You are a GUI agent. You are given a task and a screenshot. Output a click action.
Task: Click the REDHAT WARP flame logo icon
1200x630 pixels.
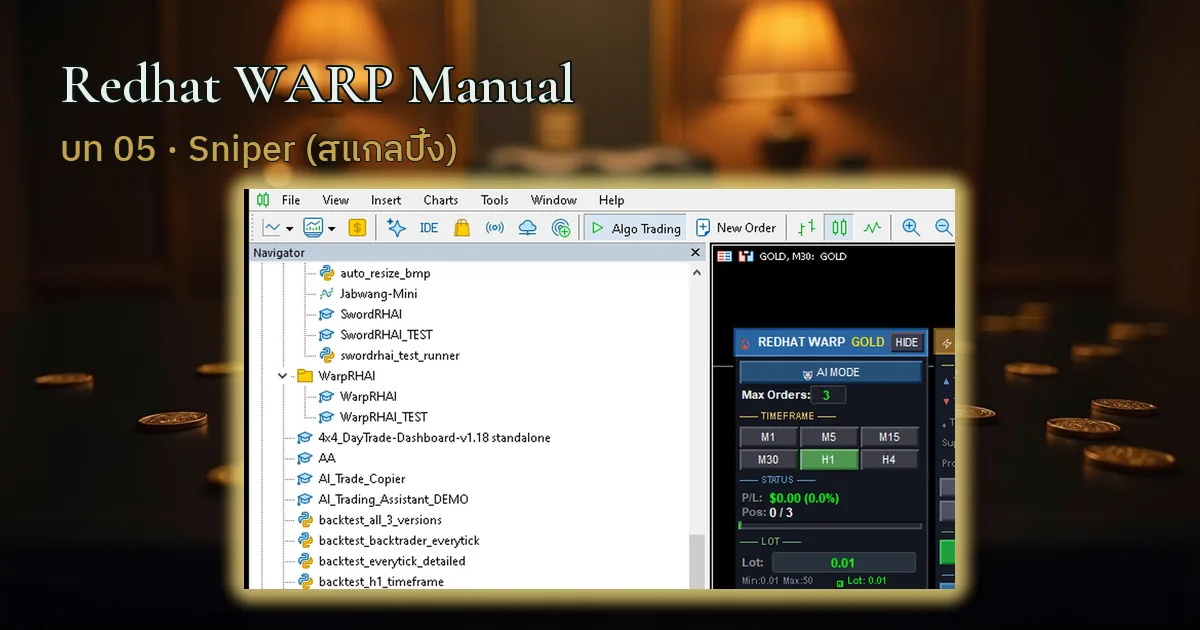744,342
